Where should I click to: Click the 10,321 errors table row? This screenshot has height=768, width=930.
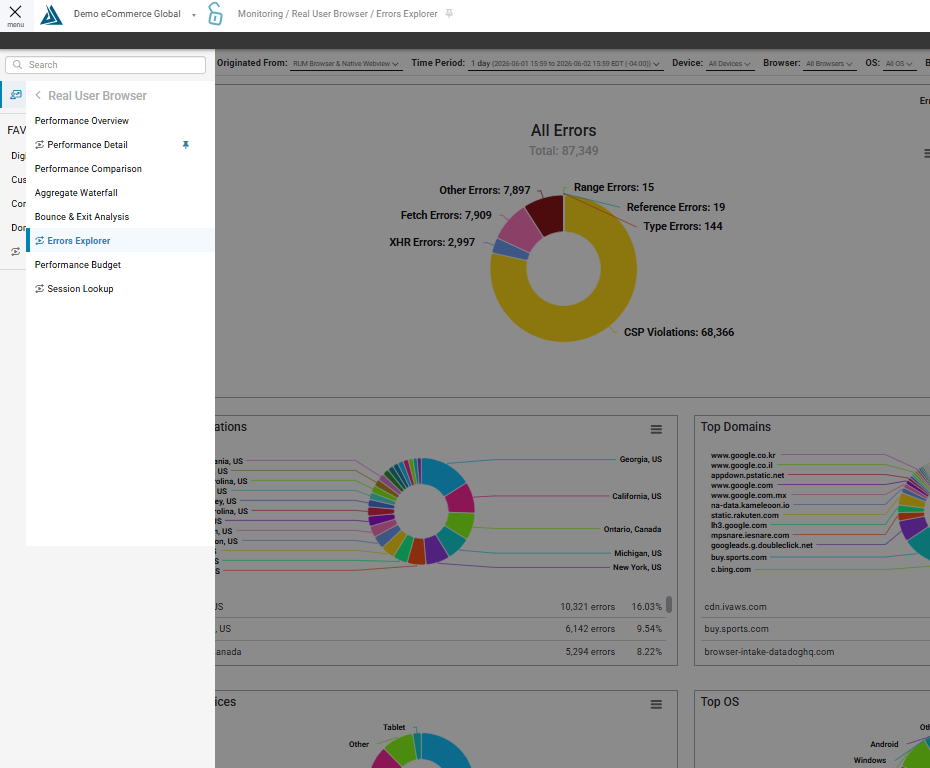(441, 607)
